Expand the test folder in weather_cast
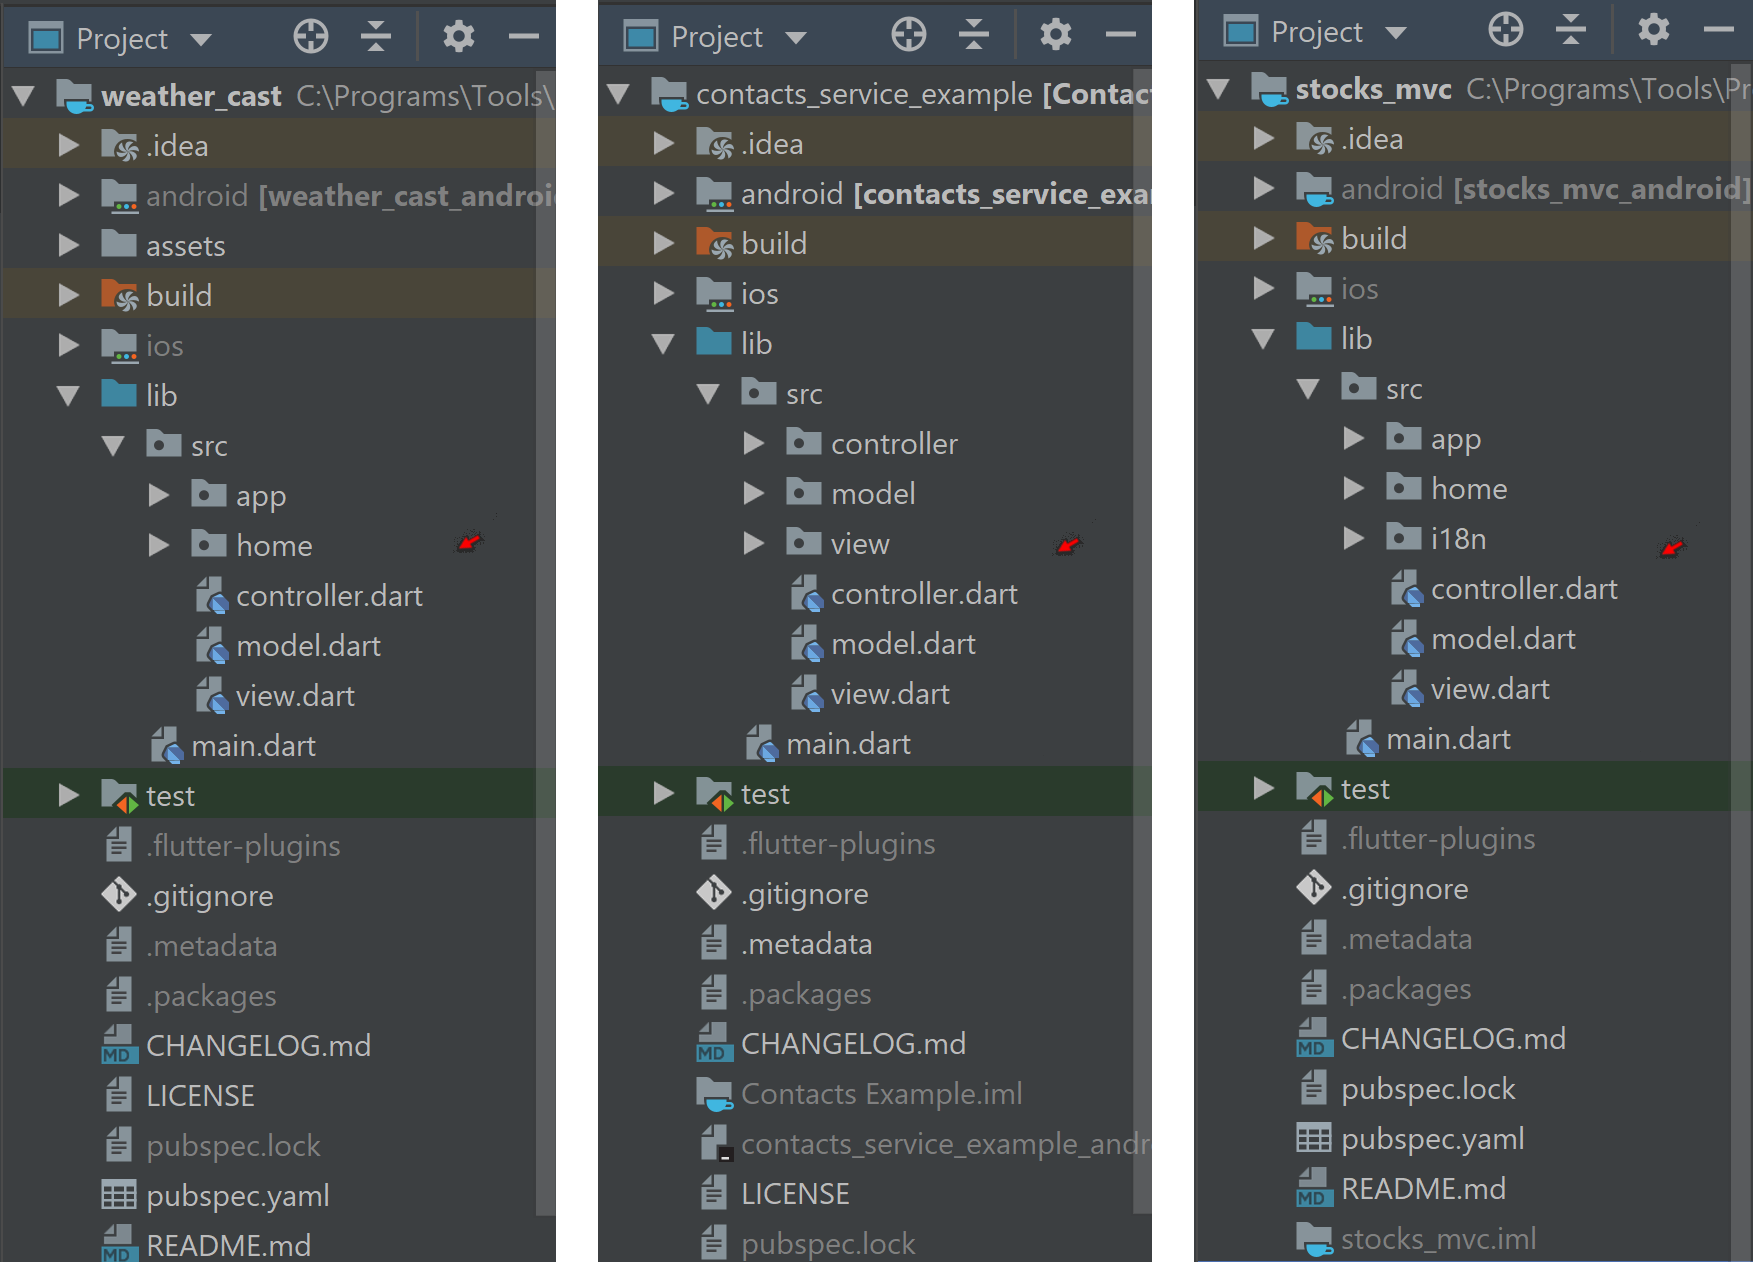 point(68,794)
